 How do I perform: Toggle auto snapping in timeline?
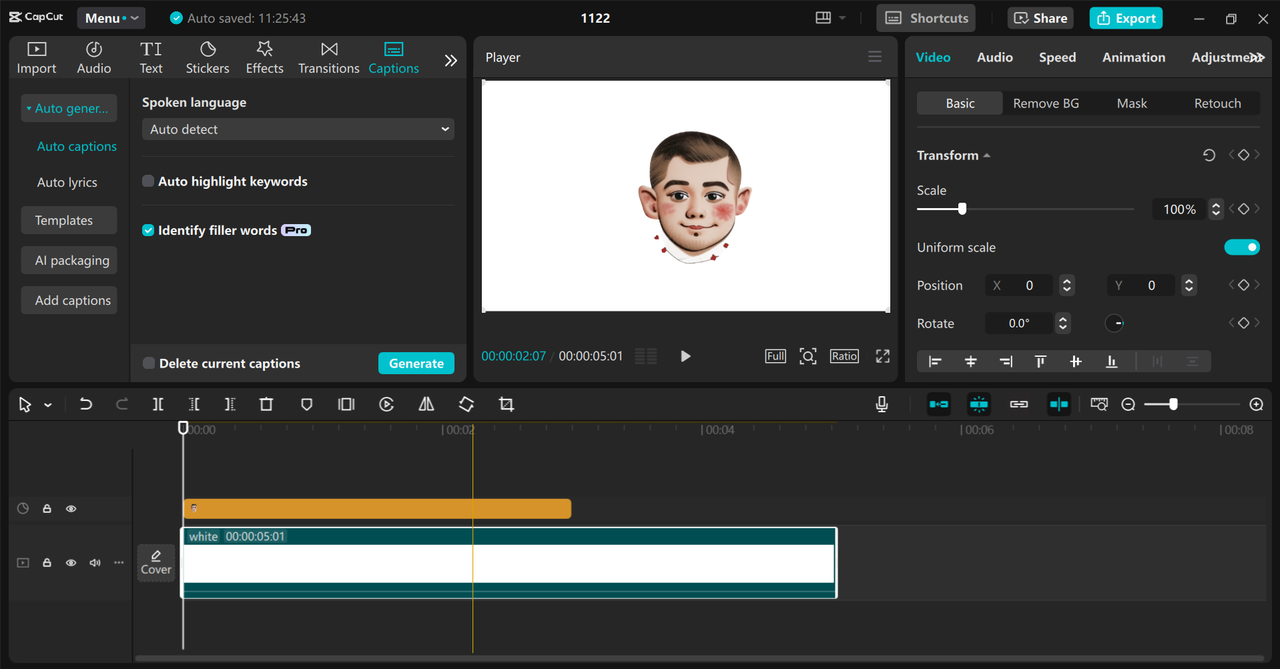pos(979,404)
